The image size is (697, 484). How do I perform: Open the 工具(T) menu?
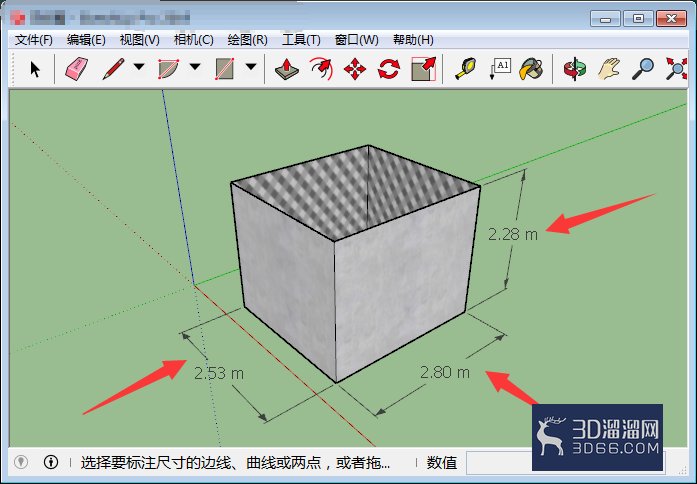coord(301,40)
